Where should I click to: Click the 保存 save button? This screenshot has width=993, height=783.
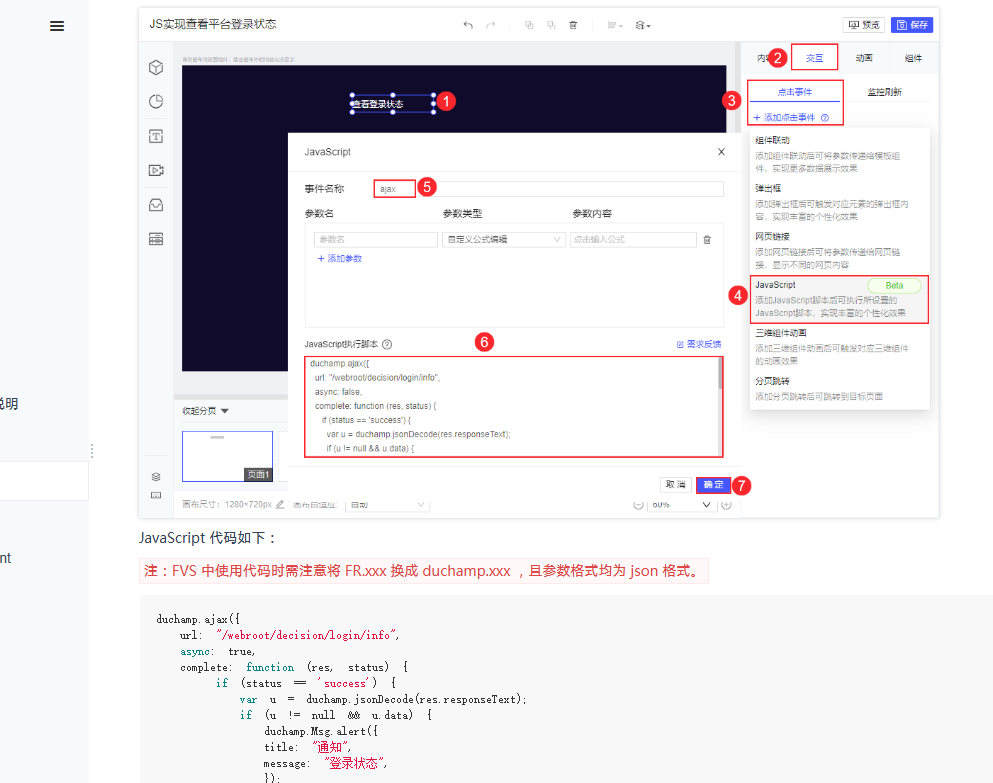pos(912,25)
